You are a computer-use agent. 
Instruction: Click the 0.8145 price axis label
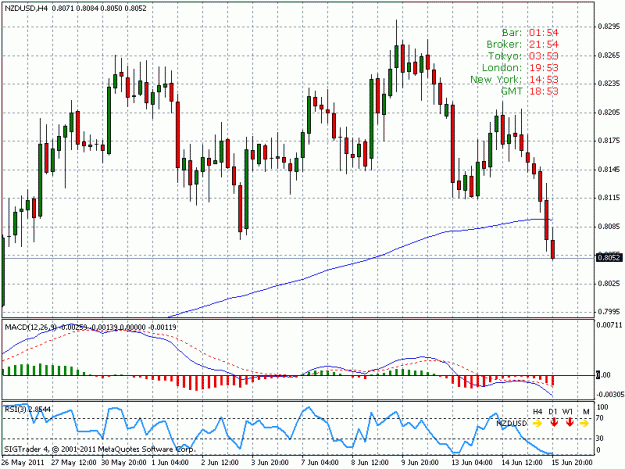coord(609,169)
